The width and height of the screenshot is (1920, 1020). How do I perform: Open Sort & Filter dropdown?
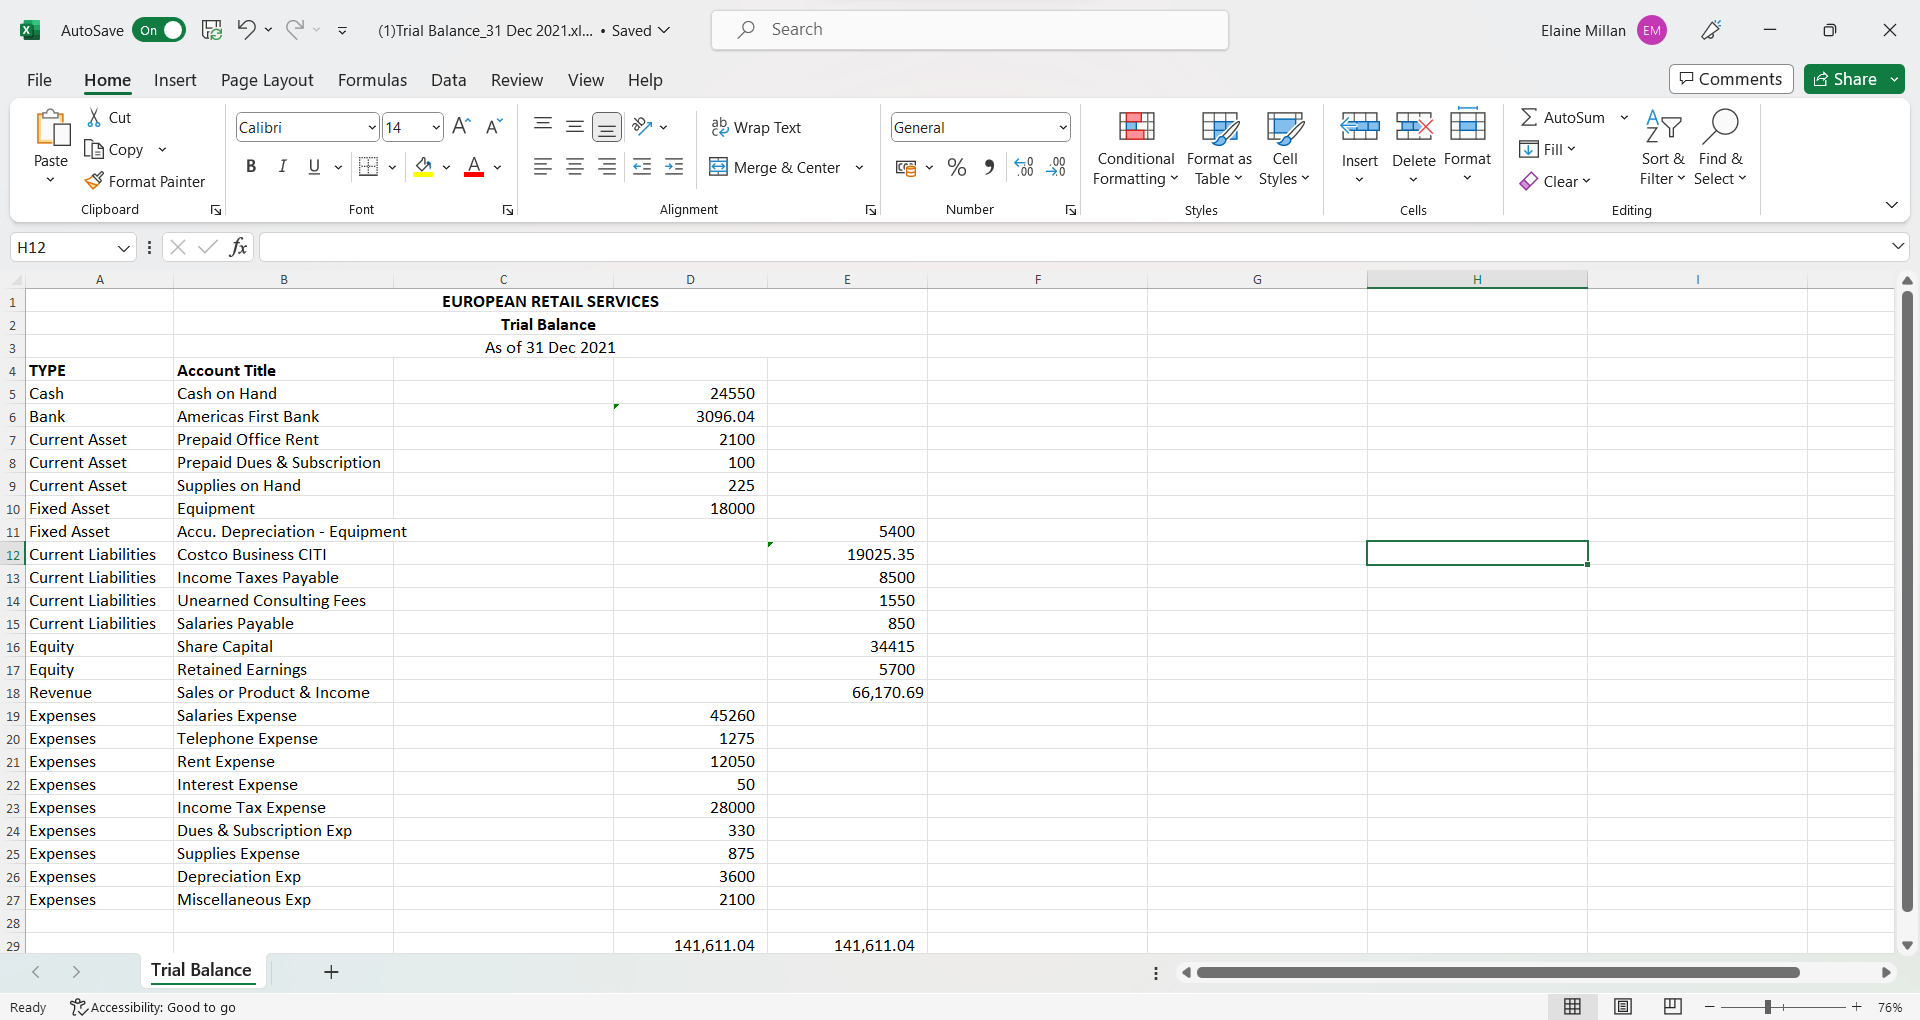1663,168
